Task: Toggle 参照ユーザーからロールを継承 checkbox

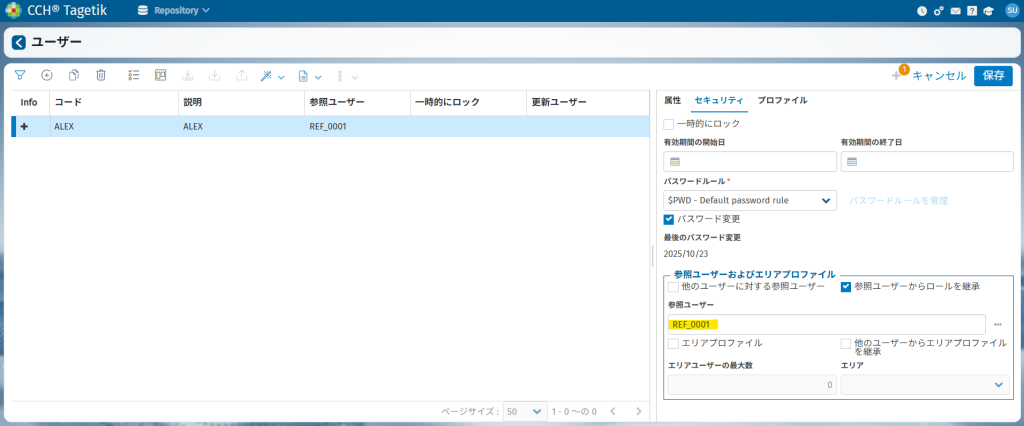Action: pos(846,286)
